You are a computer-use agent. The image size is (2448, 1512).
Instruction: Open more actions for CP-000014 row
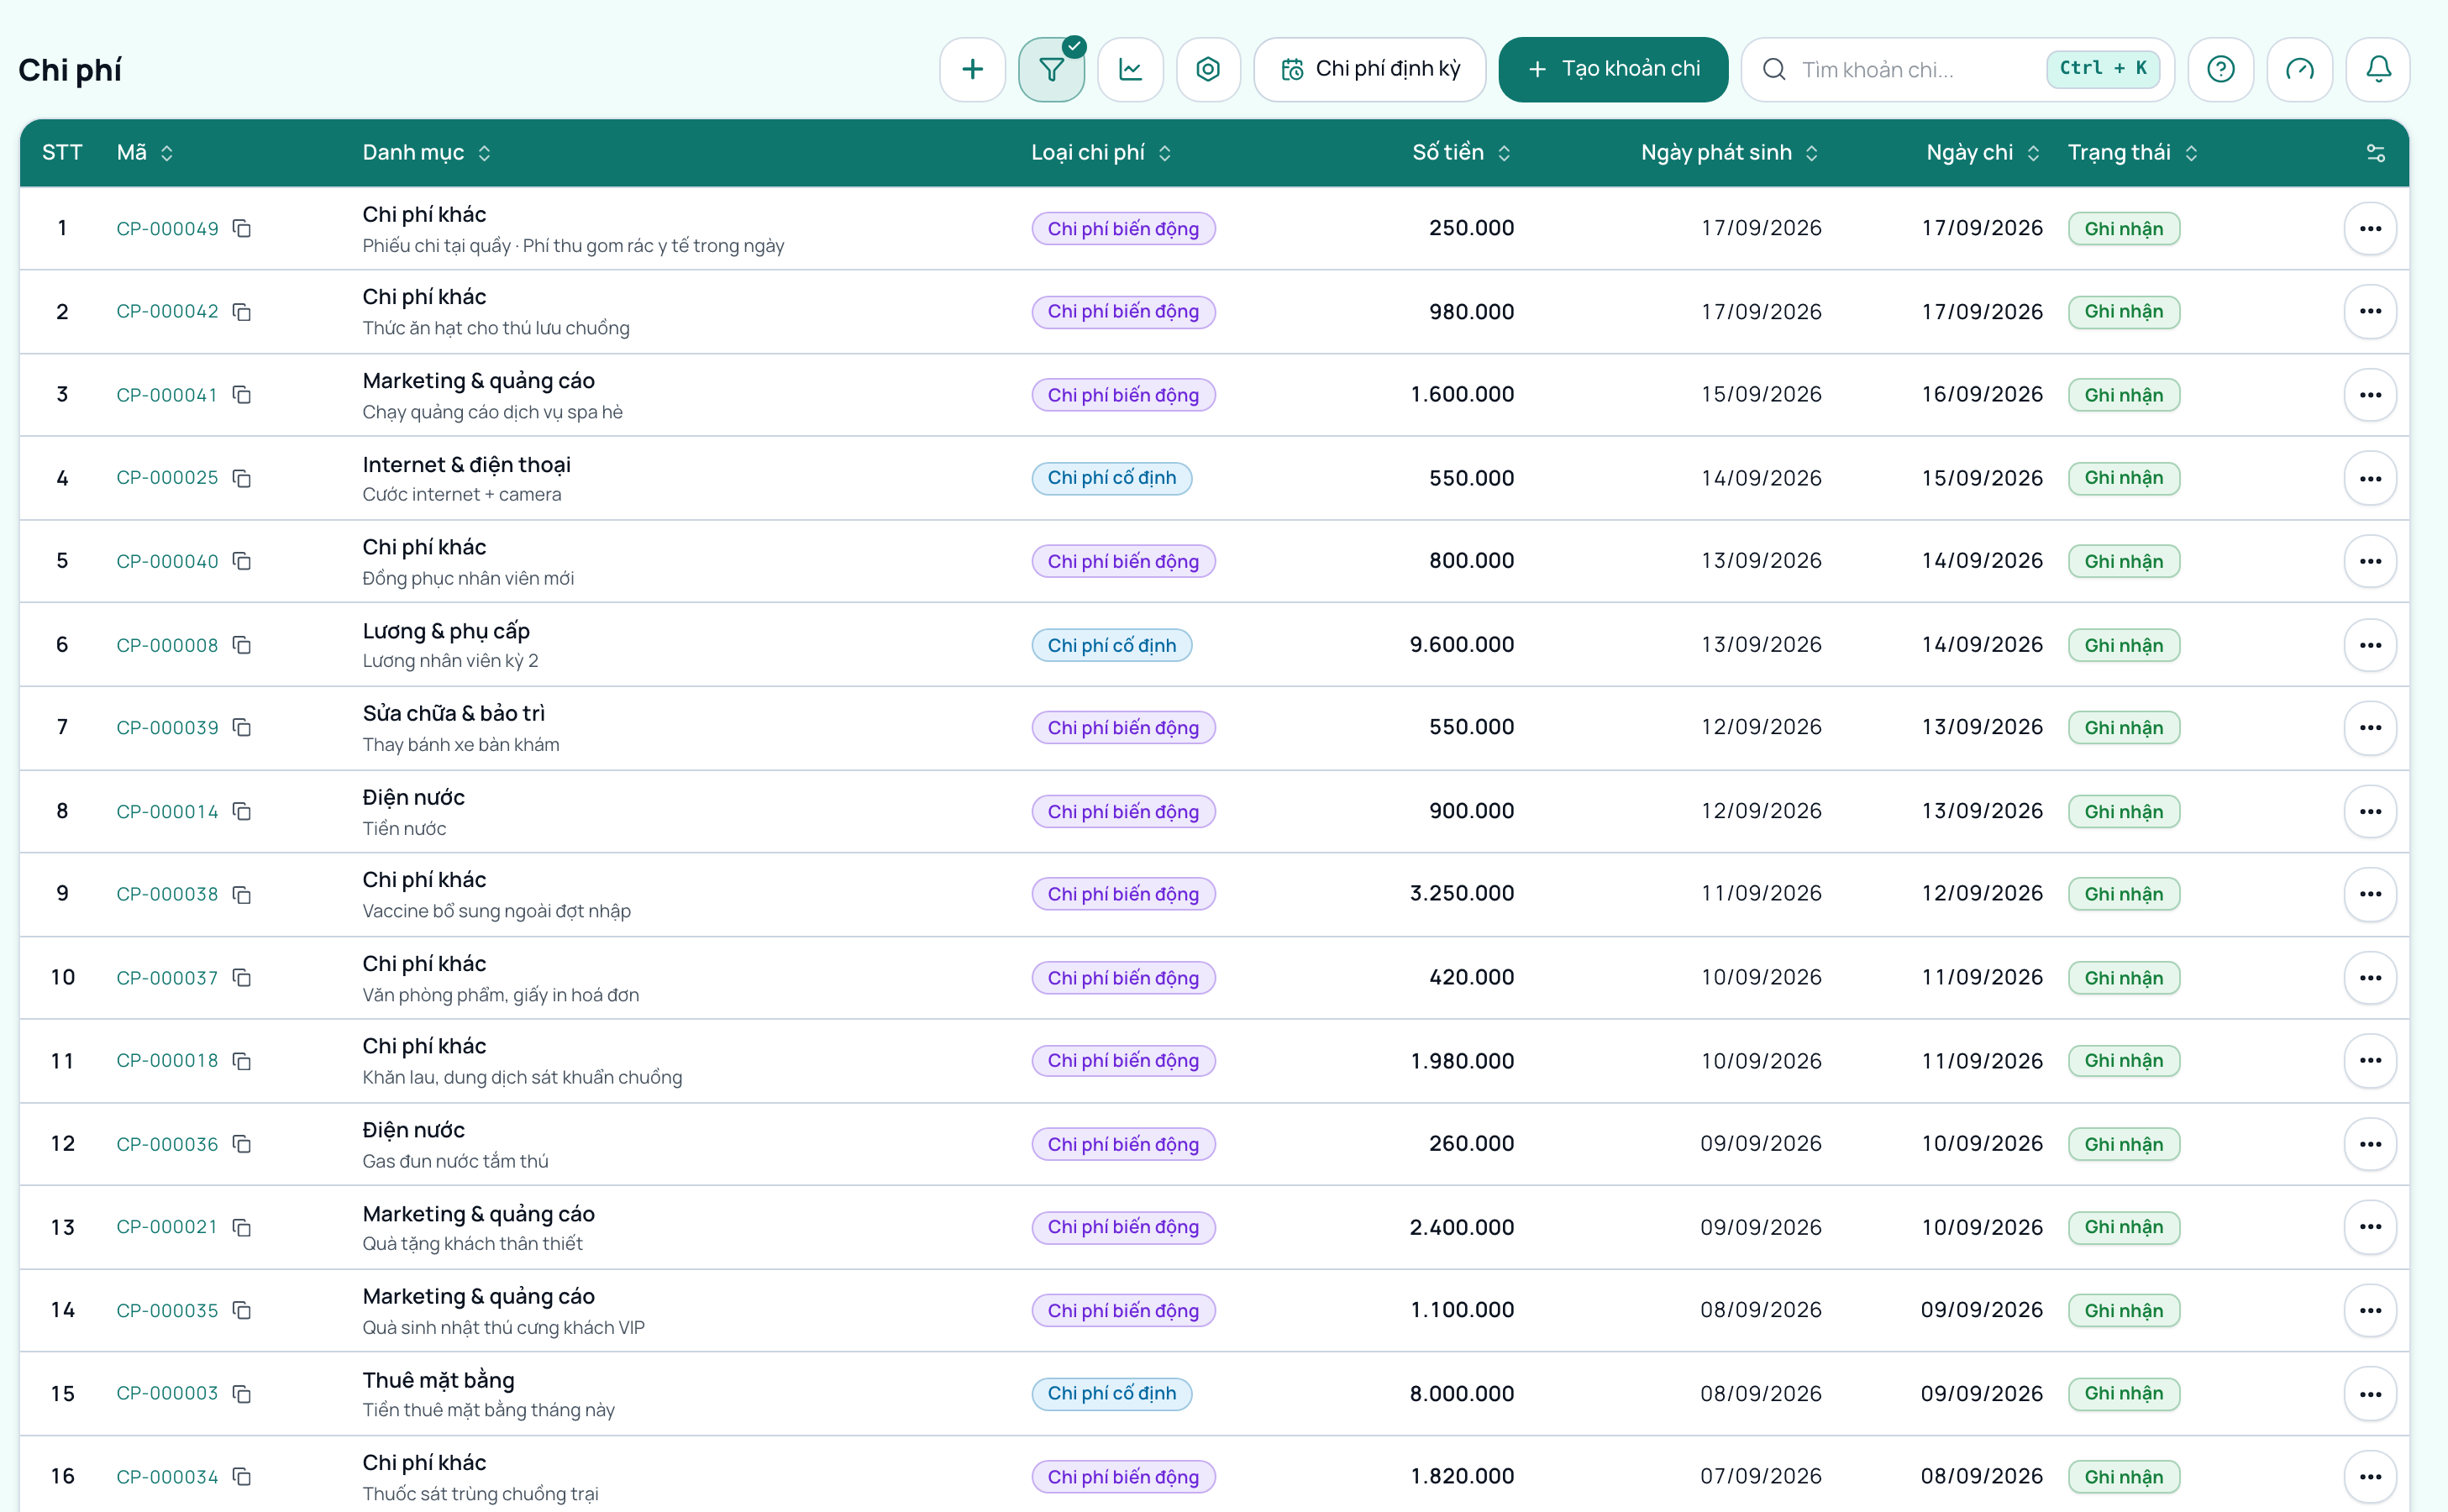[x=2370, y=811]
